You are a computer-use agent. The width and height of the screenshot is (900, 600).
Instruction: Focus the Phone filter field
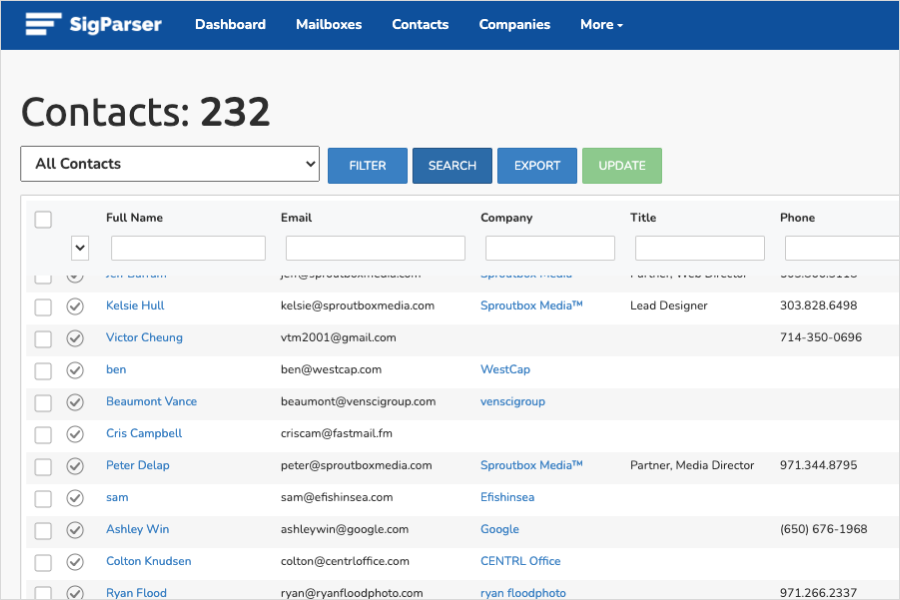[x=842, y=248]
